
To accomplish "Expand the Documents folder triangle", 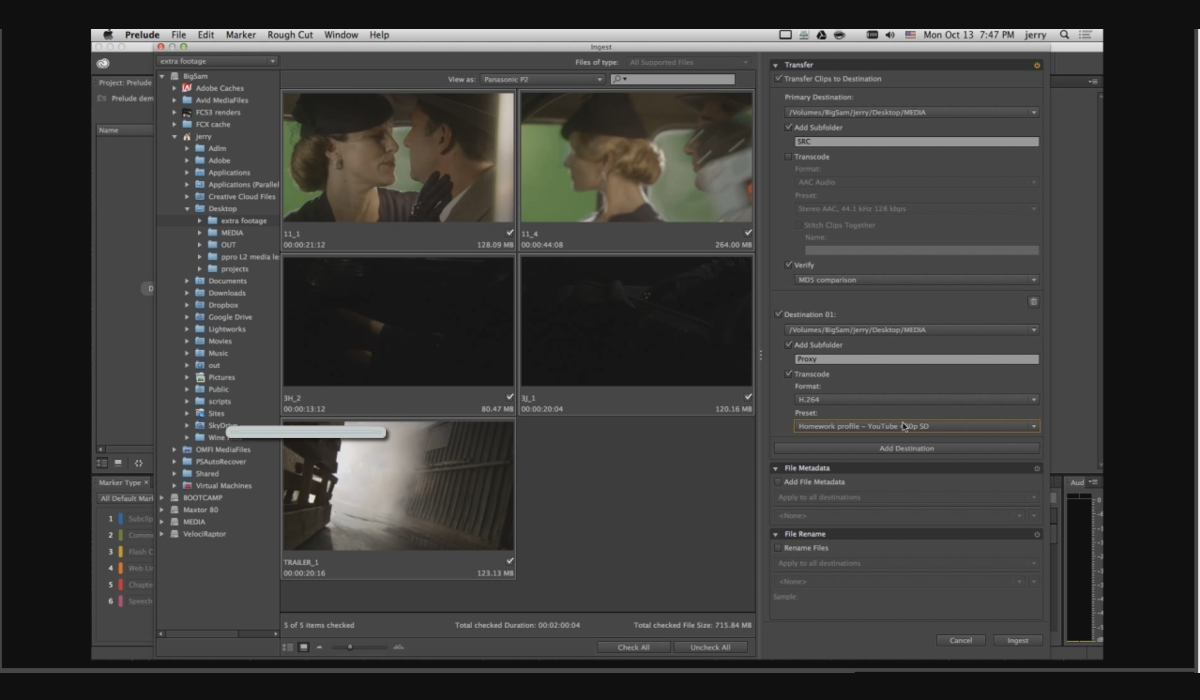I will coord(187,281).
